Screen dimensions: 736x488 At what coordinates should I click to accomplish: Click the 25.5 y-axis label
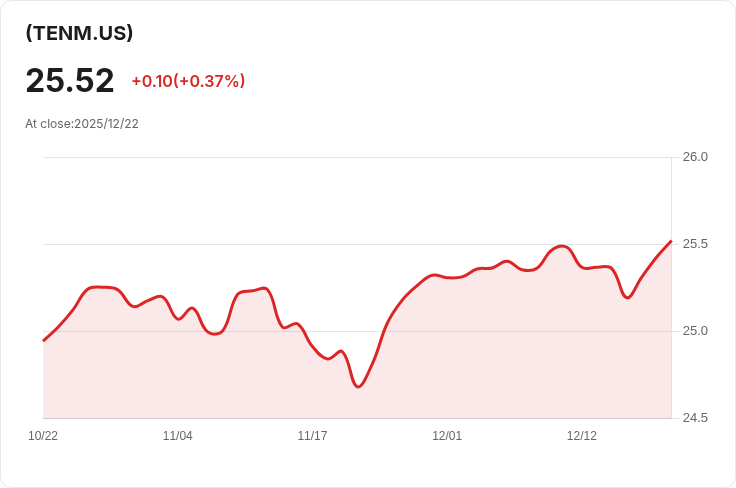pos(695,244)
